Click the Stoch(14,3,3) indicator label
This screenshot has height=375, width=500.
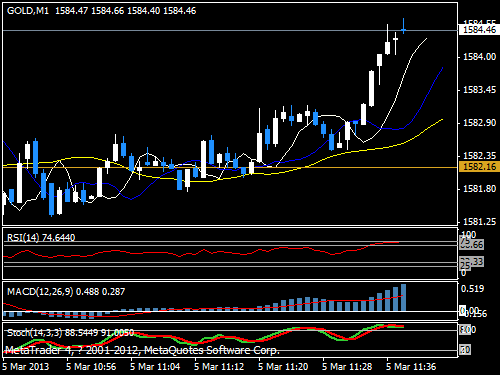[70, 333]
